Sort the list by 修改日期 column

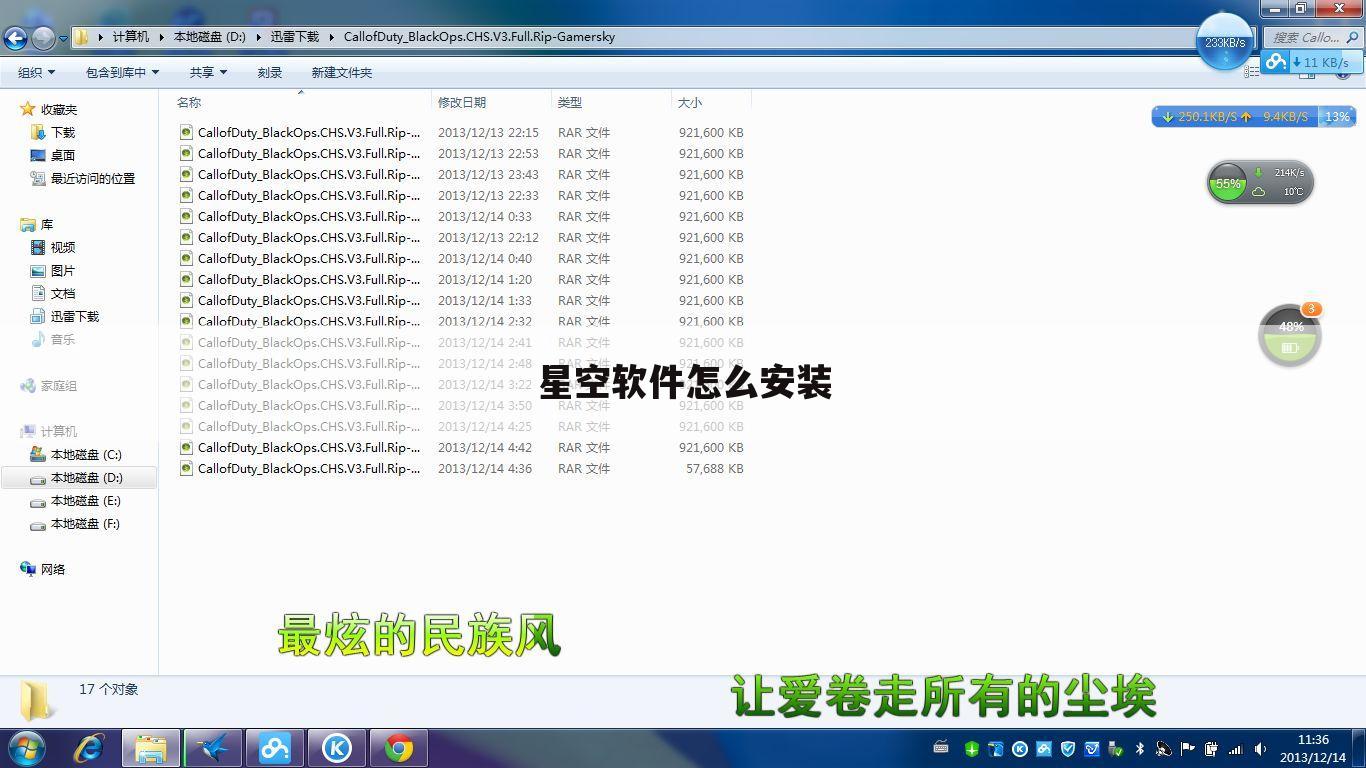[x=461, y=102]
